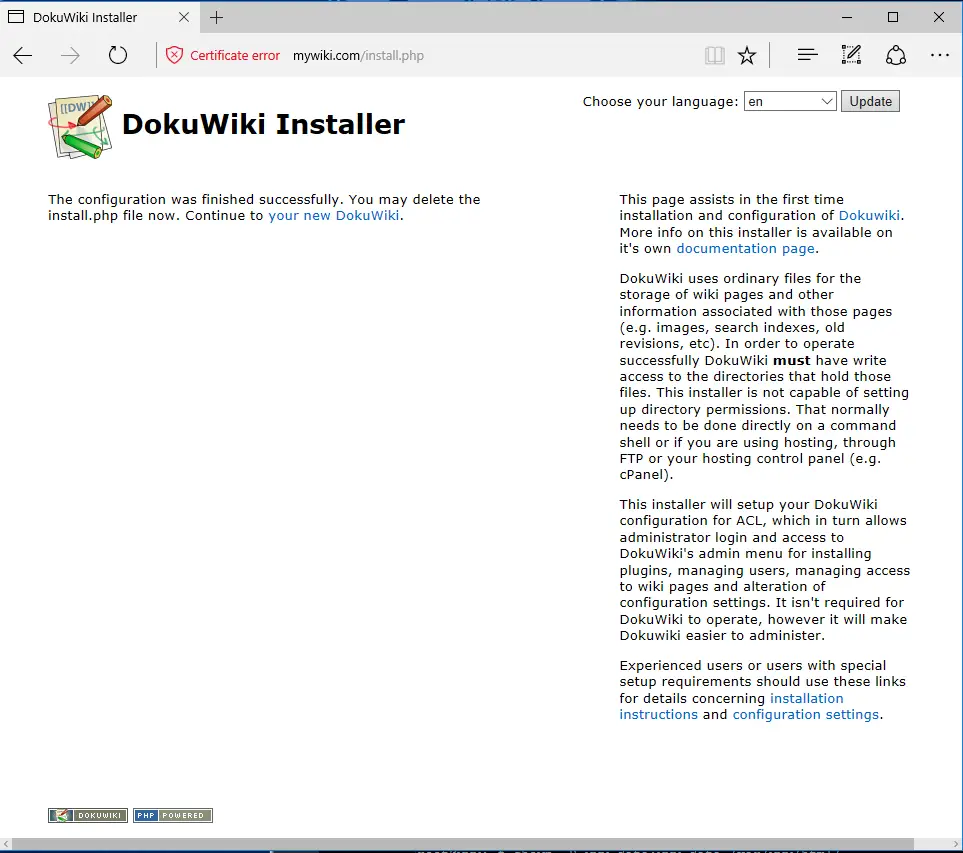Open a new browser tab
Screen dimensions: 963x853
(x=216, y=17)
